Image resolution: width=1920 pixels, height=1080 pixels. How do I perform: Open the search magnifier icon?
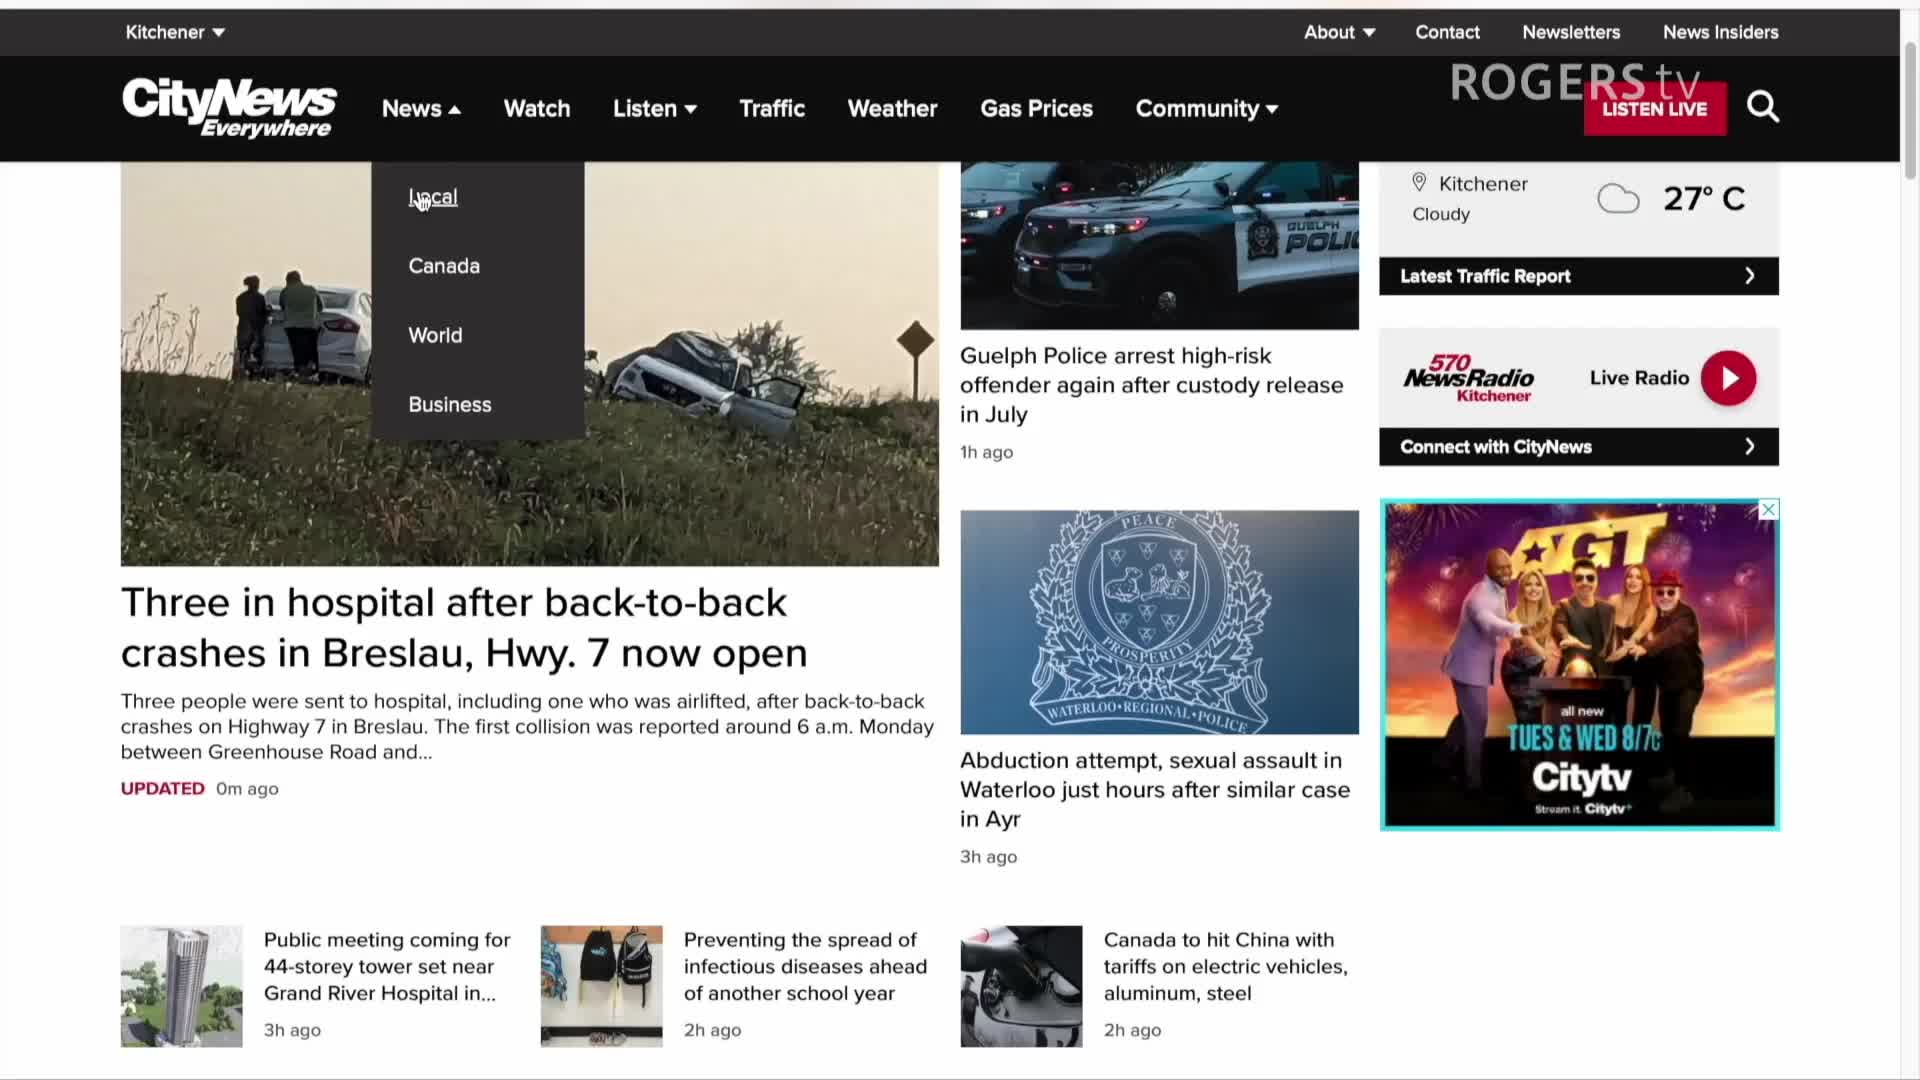pos(1763,107)
